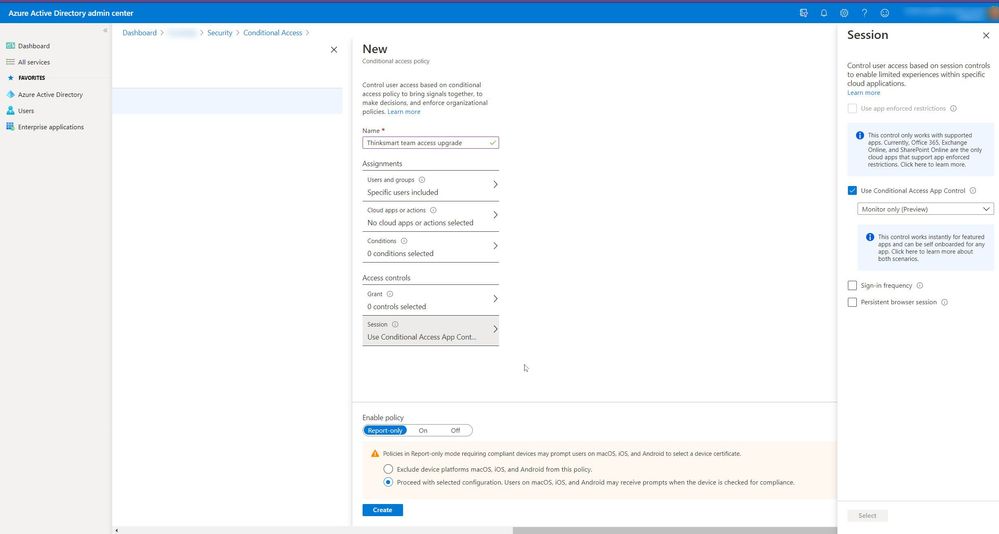
Task: Select Proceed with selected configuration radio
Action: pos(388,482)
